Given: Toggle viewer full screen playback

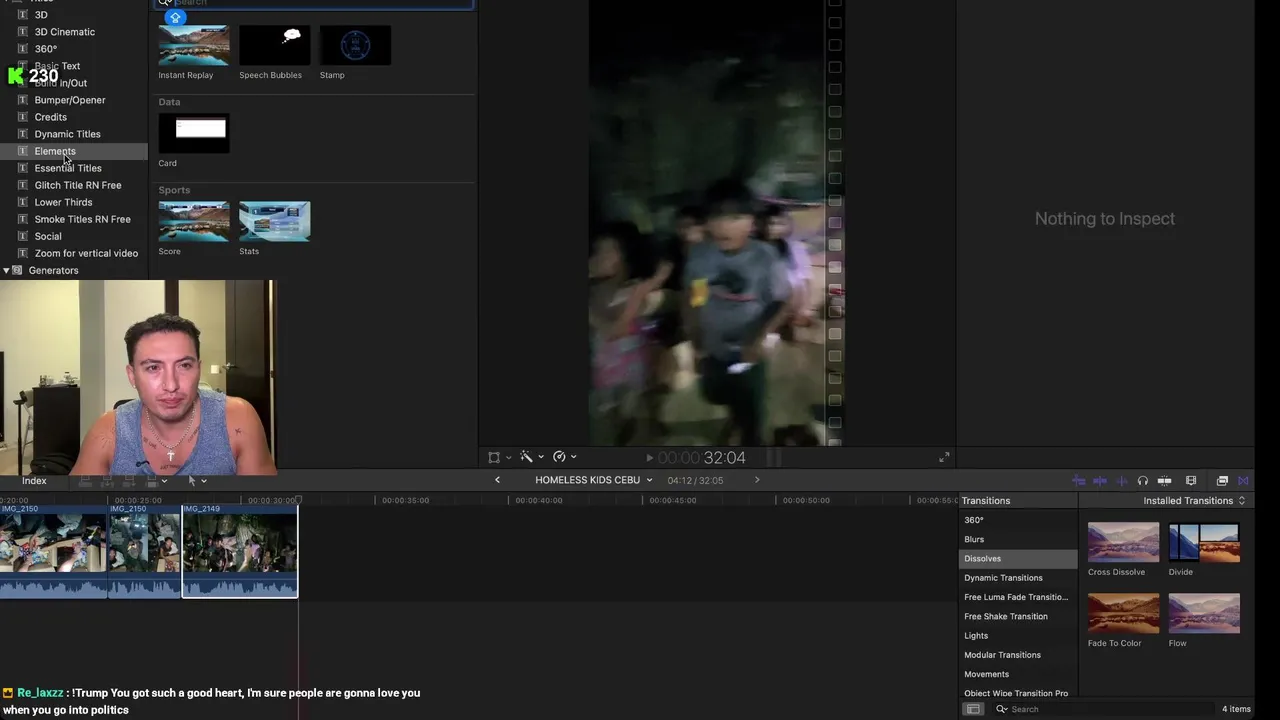Looking at the screenshot, I should coord(944,457).
